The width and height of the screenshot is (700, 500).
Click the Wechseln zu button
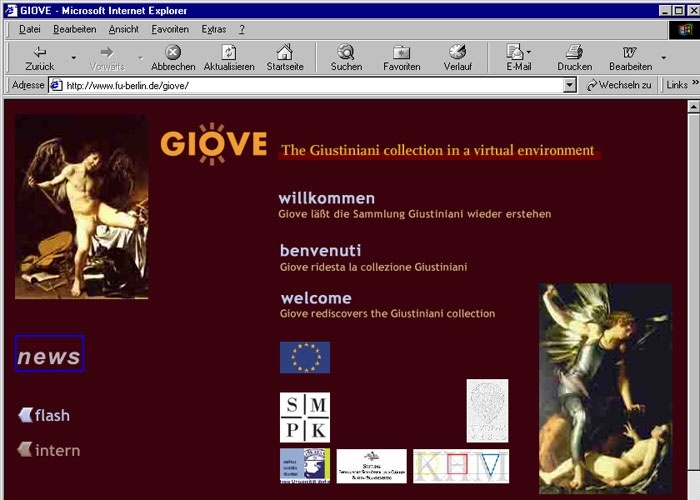tap(620, 86)
